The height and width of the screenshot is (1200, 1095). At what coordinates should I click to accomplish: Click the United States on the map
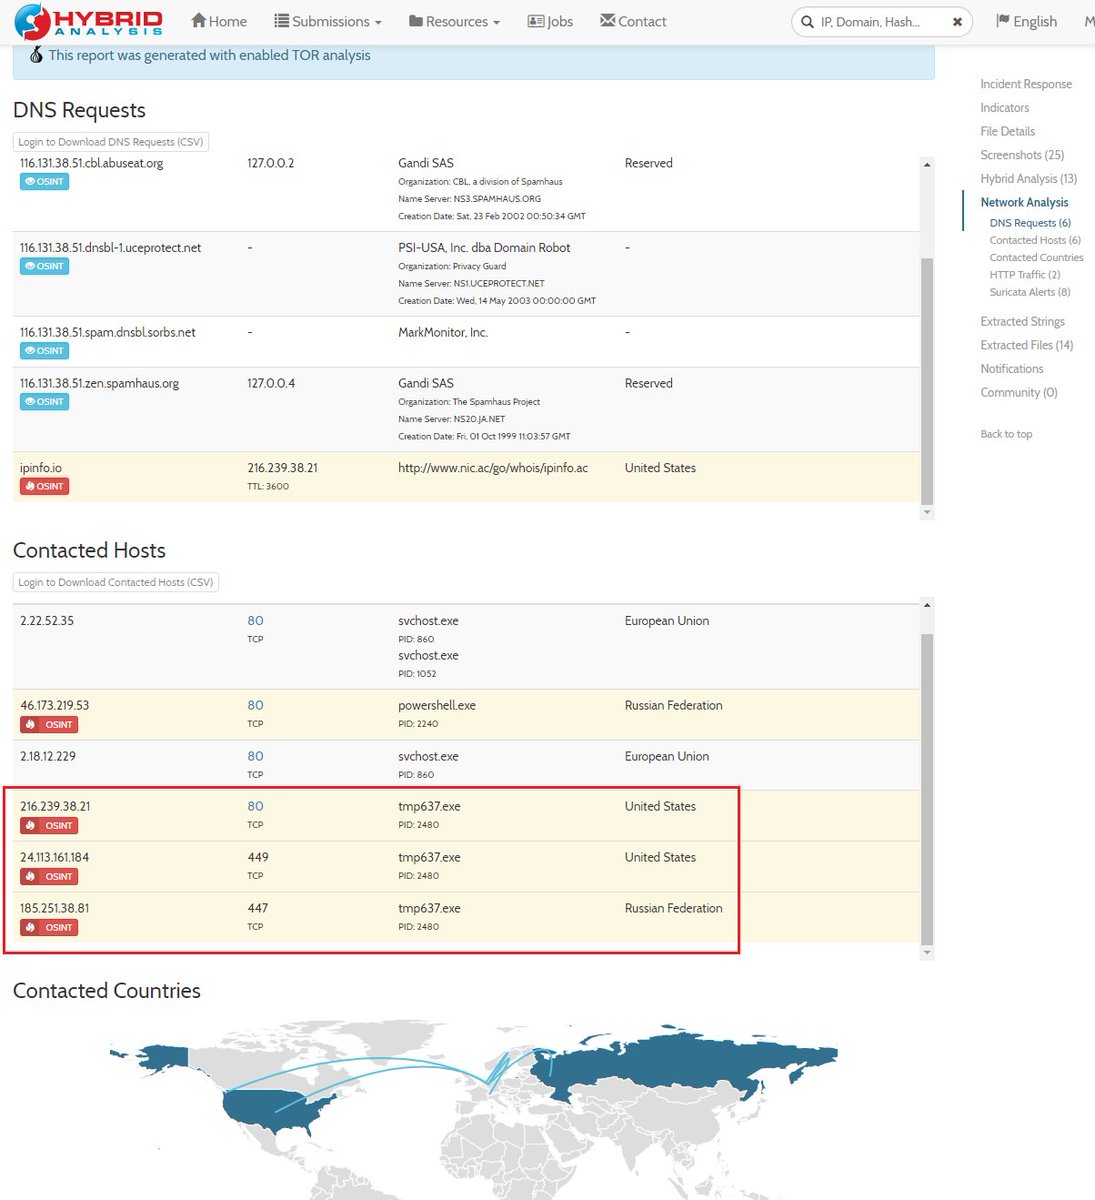click(x=272, y=1110)
